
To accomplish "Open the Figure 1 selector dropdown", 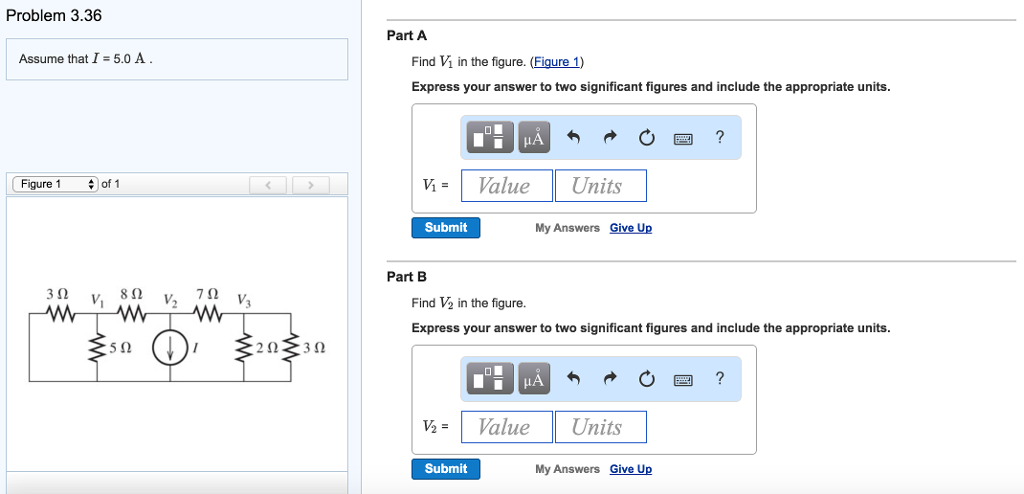I will pyautogui.click(x=56, y=184).
